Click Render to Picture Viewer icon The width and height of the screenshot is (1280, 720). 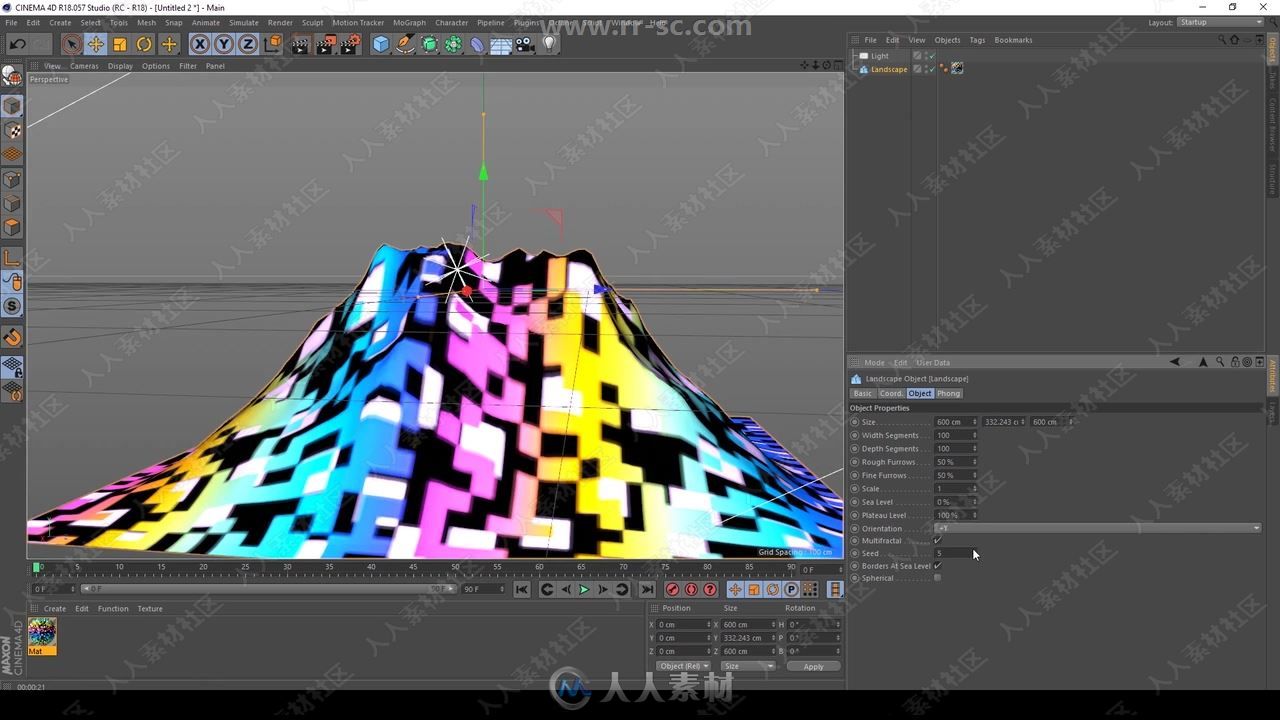pos(326,44)
